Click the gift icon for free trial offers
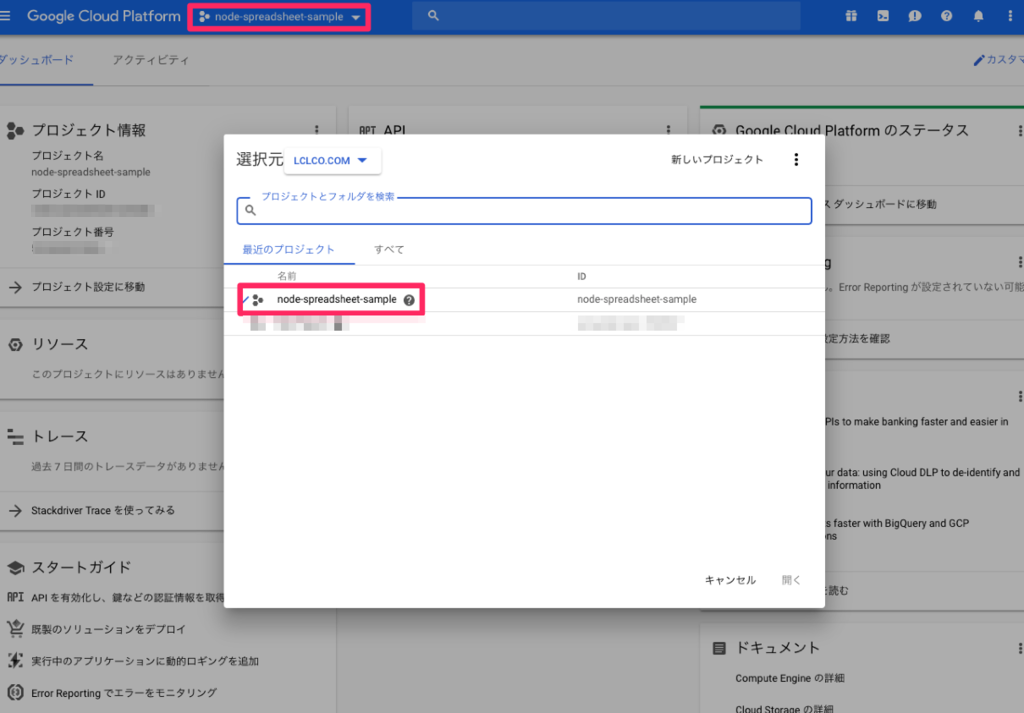 coord(852,15)
